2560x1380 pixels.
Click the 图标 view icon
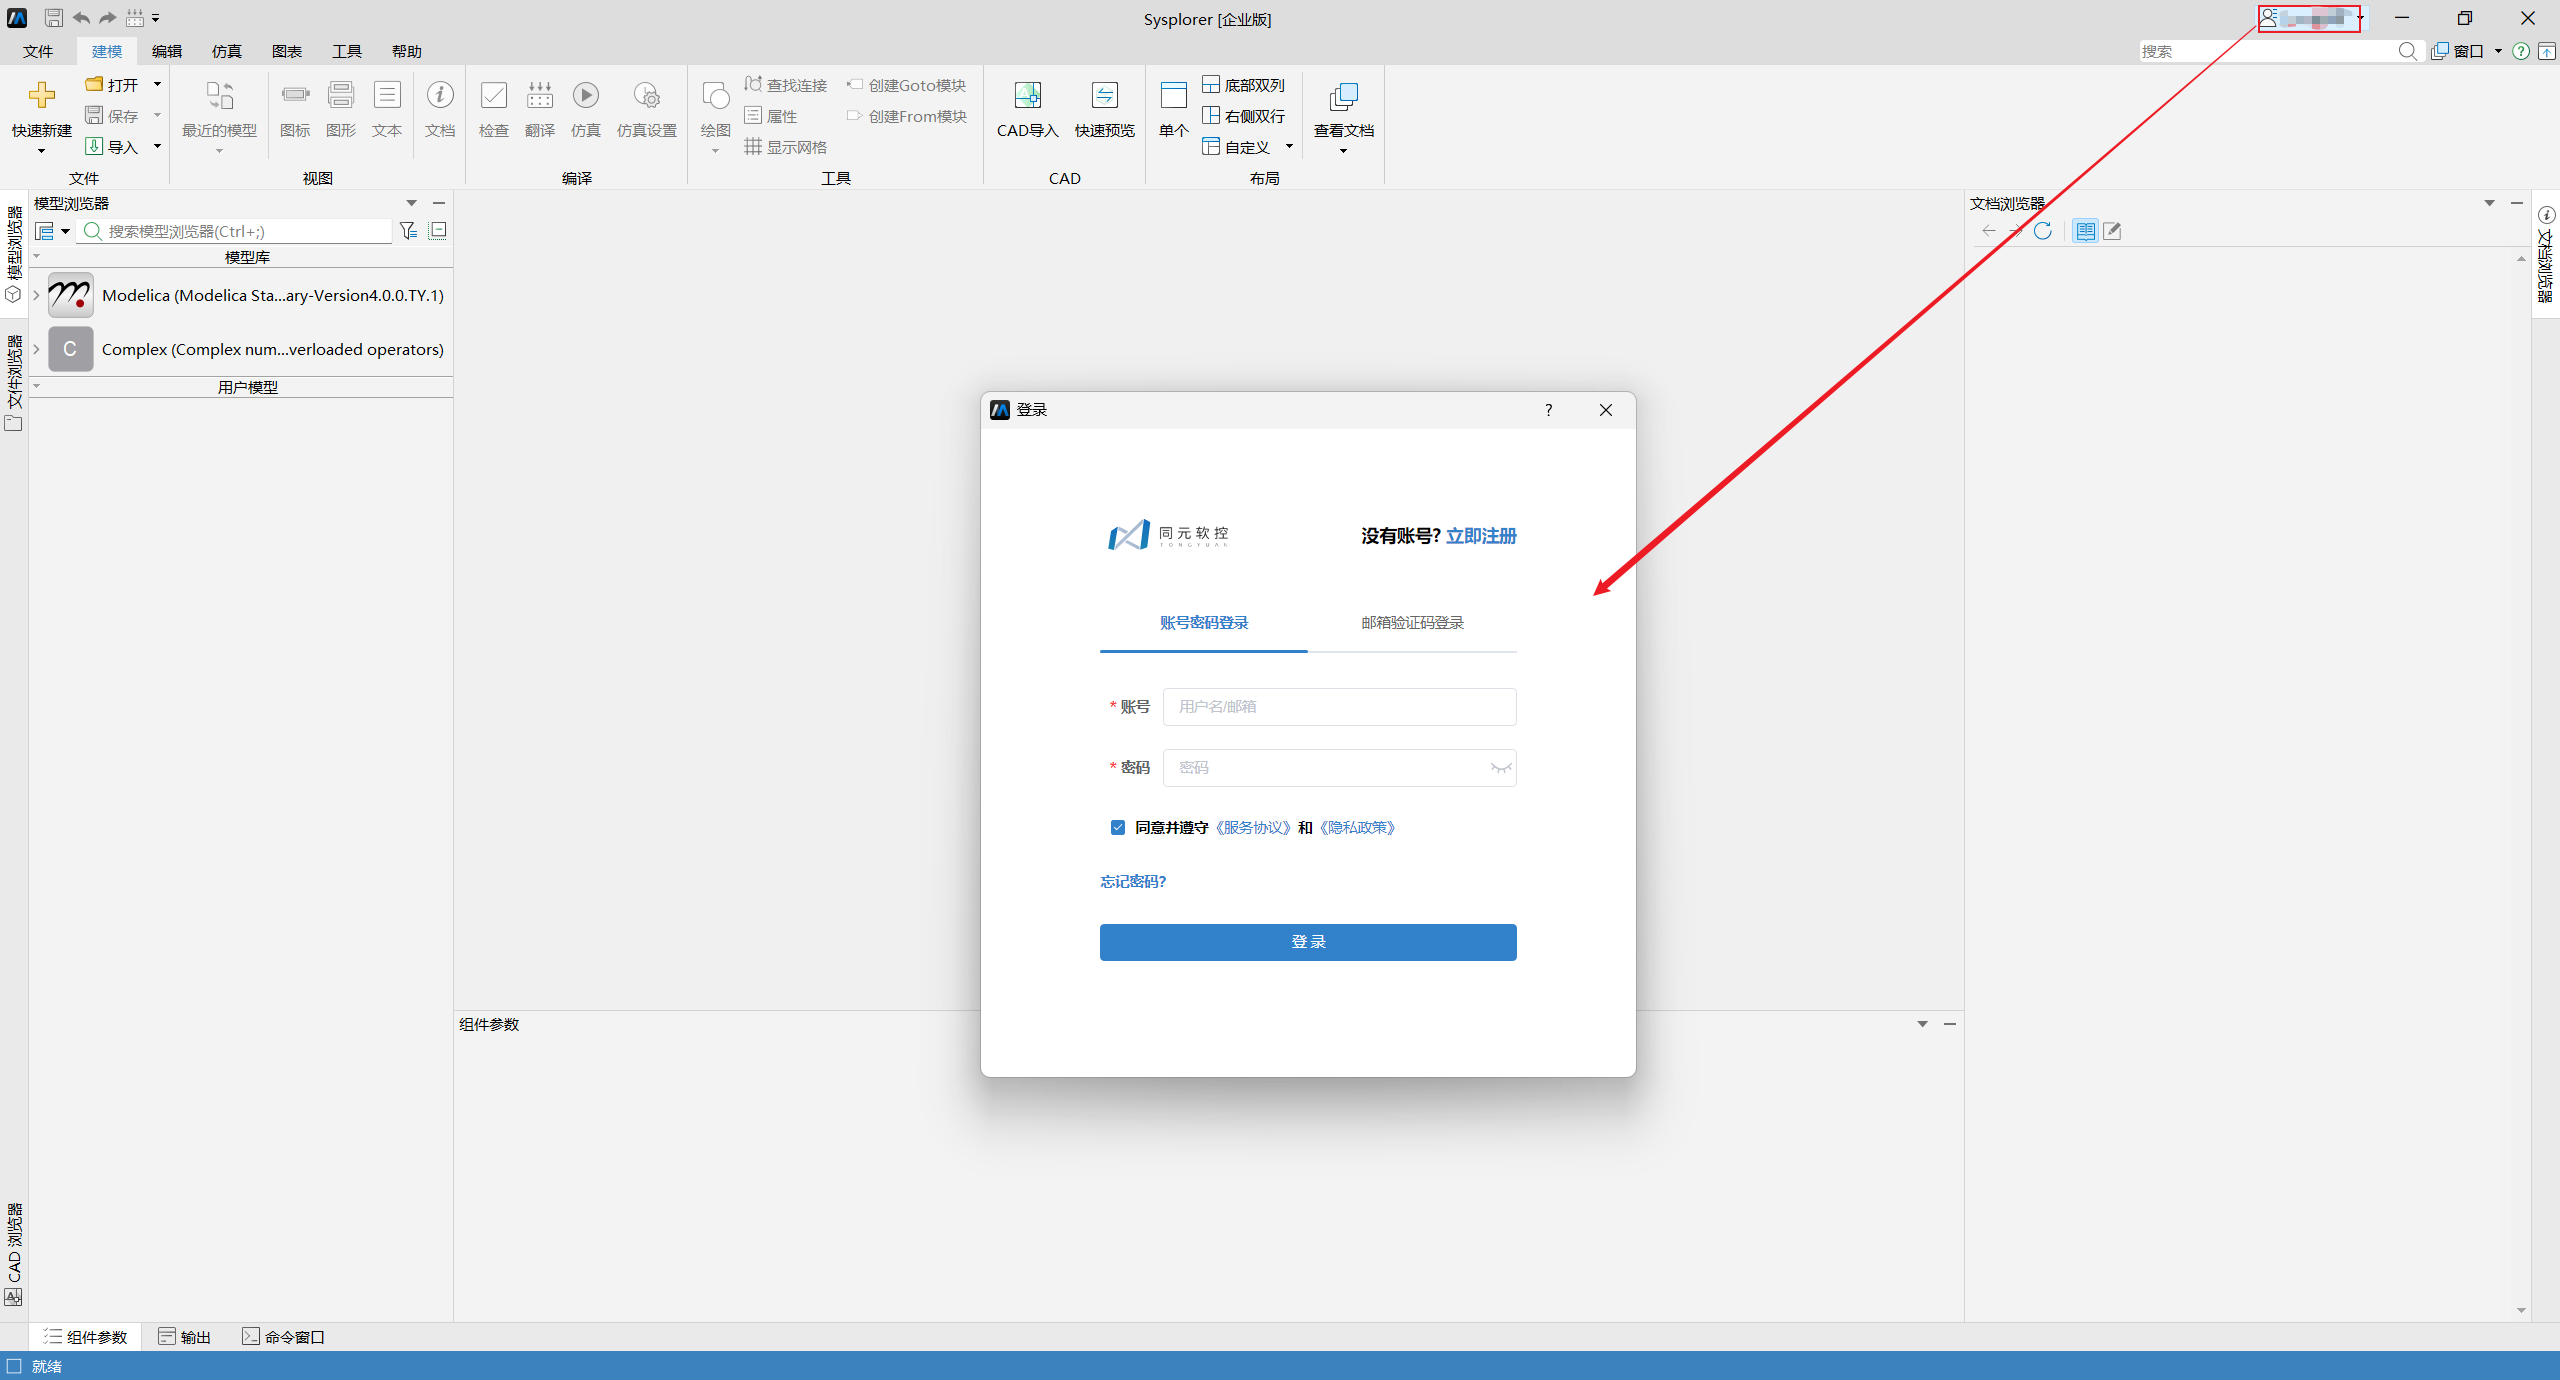pyautogui.click(x=295, y=109)
